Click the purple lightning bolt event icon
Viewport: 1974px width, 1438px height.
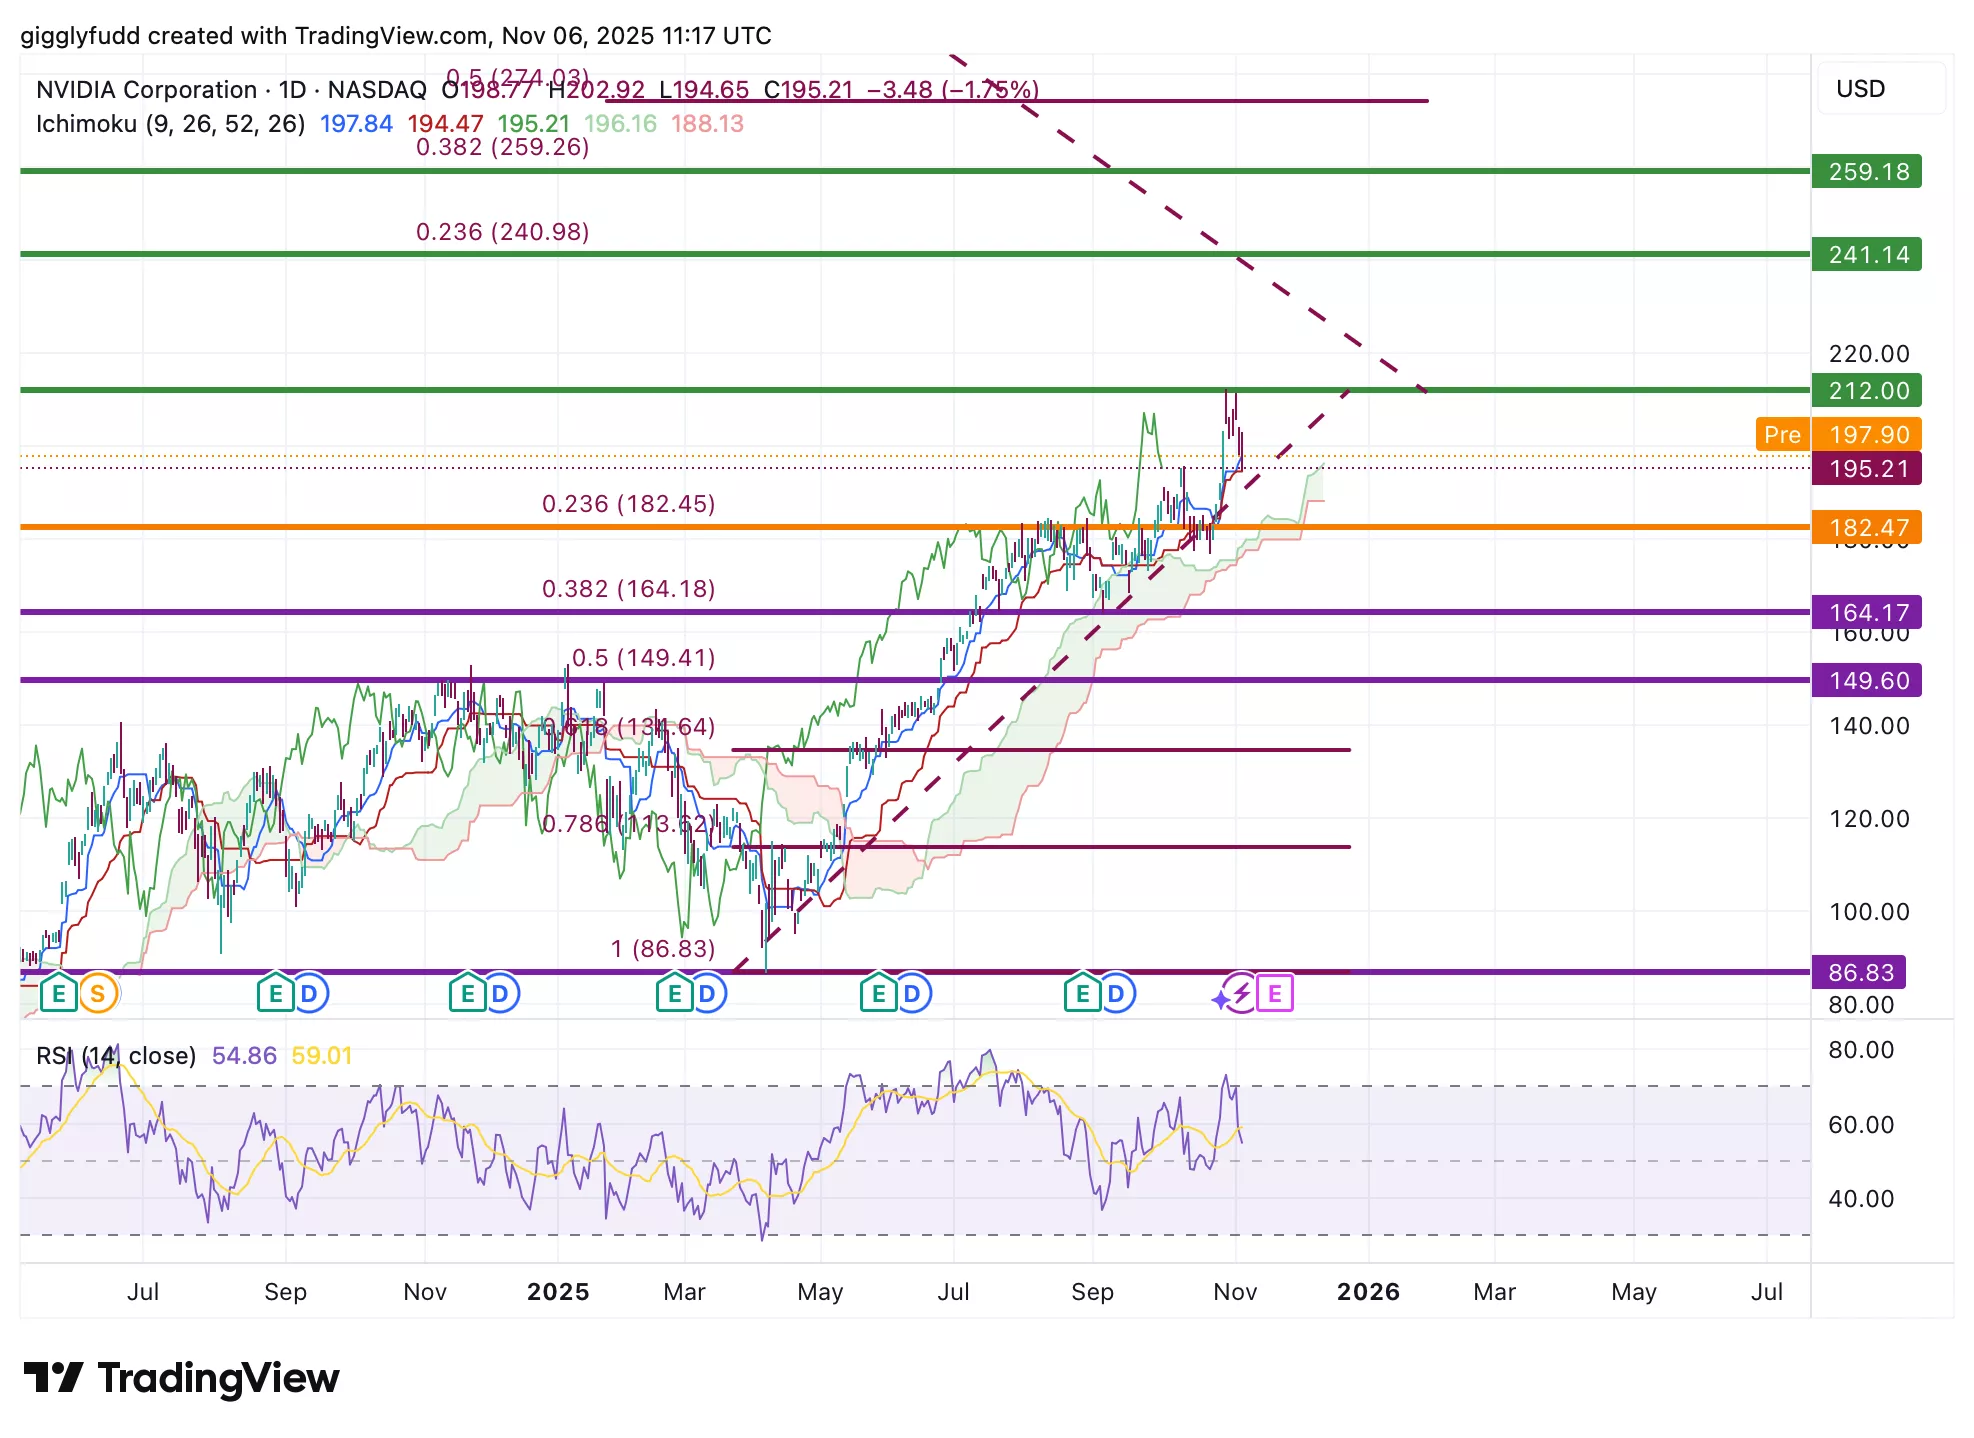tap(1241, 993)
